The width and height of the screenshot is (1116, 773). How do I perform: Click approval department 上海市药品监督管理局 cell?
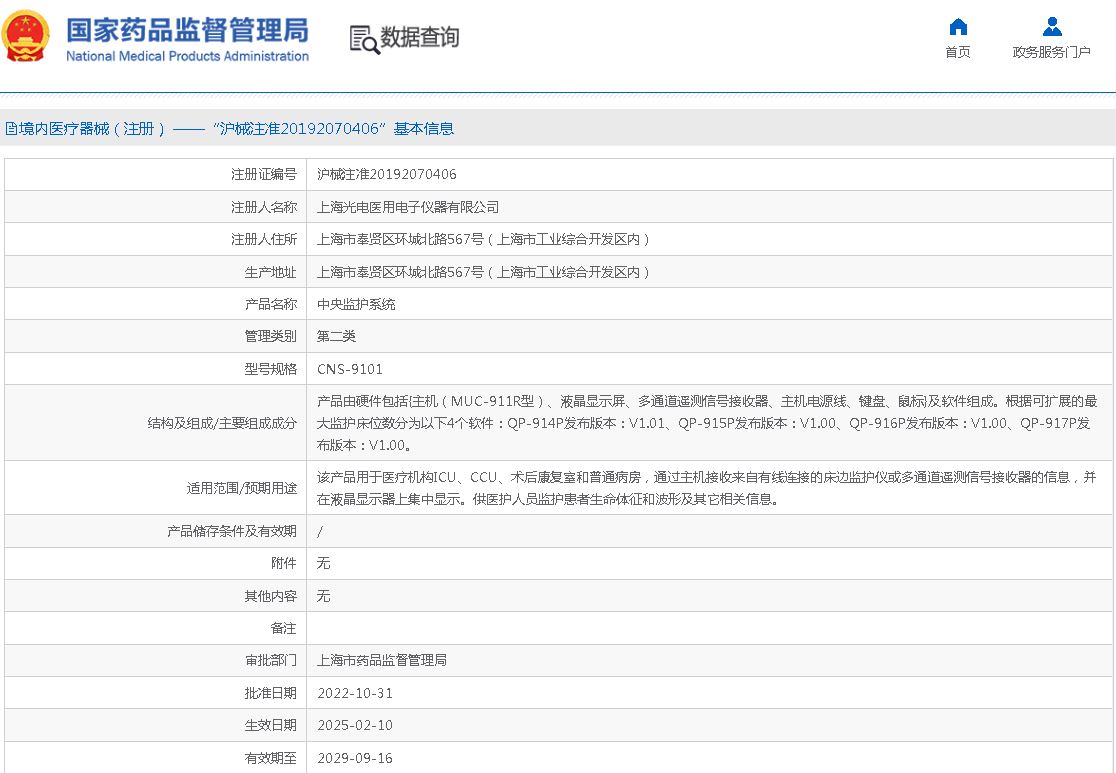coord(382,661)
